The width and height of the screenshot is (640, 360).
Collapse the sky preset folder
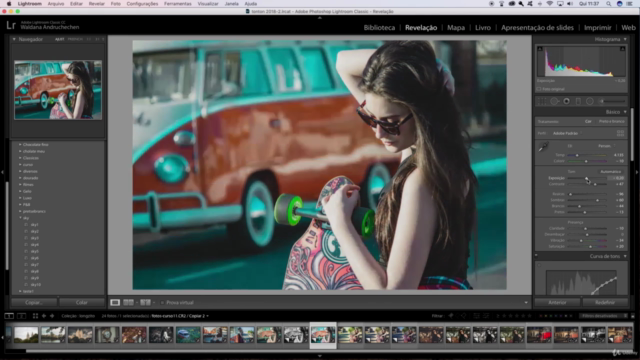20,218
